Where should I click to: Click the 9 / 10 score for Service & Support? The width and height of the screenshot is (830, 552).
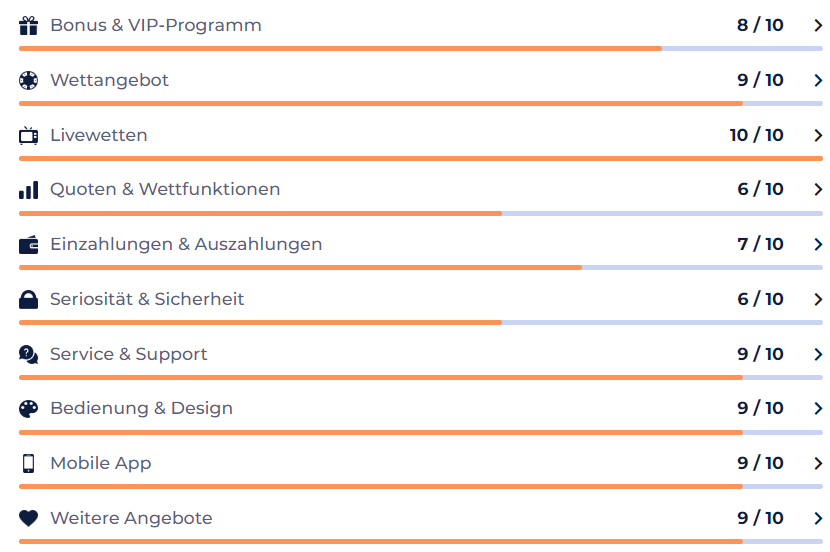pyautogui.click(x=760, y=354)
